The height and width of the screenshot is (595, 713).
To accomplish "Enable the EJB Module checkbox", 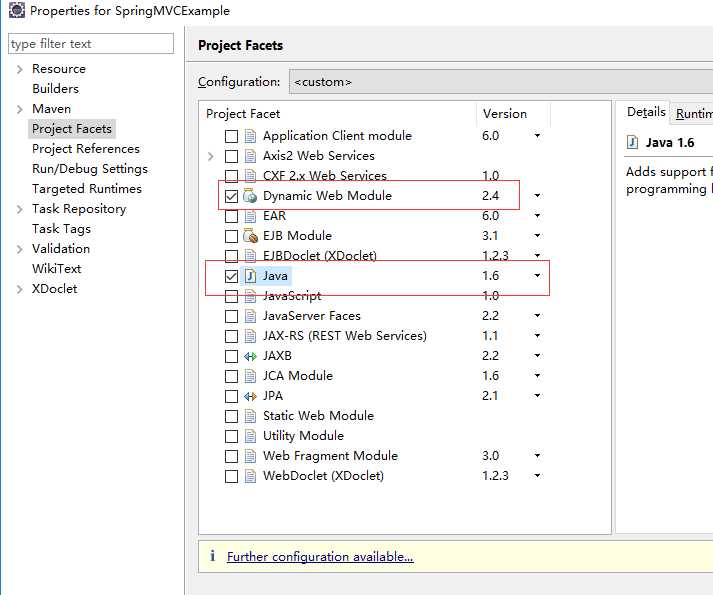I will click(x=231, y=236).
